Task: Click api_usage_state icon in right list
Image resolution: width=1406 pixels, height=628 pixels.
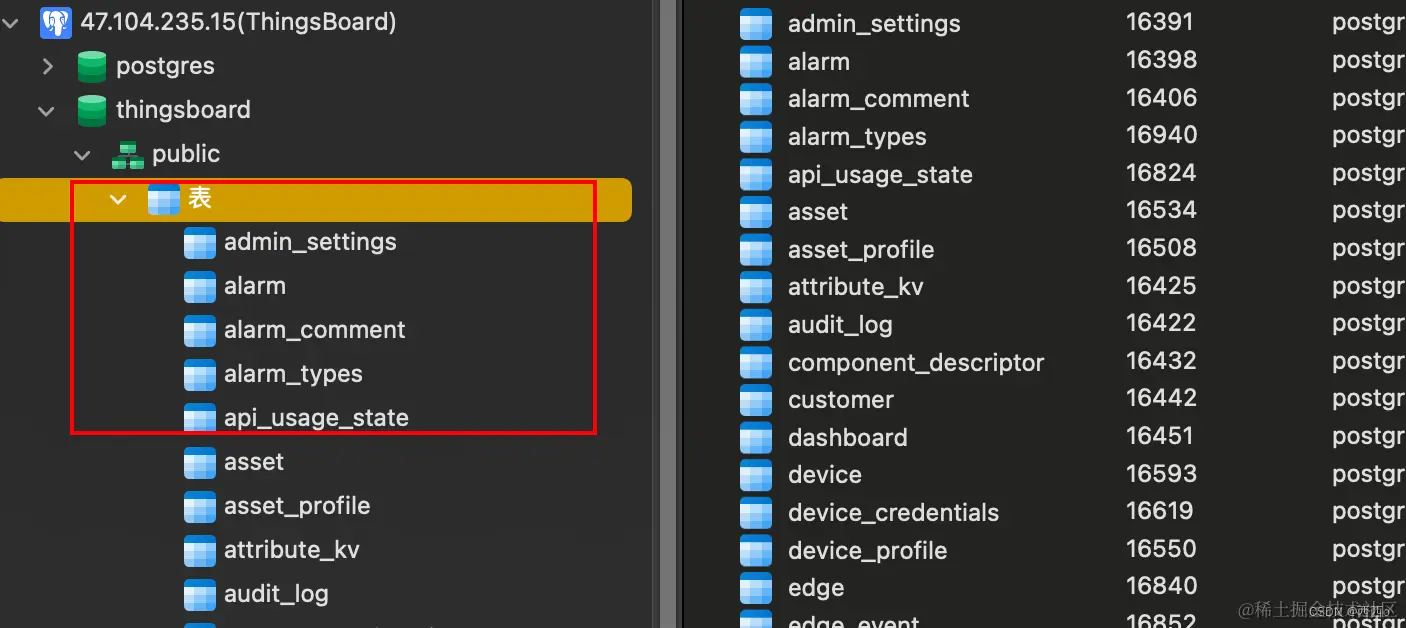Action: [756, 174]
